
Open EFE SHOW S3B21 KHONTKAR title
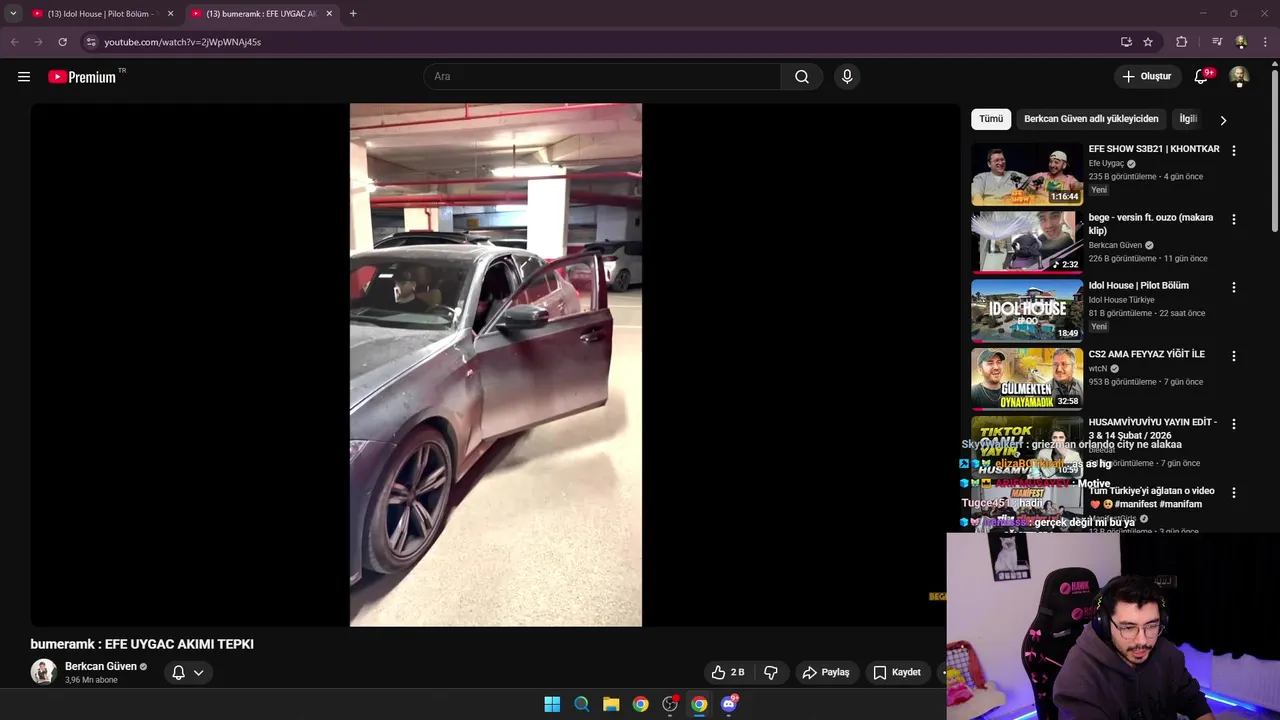click(1154, 149)
